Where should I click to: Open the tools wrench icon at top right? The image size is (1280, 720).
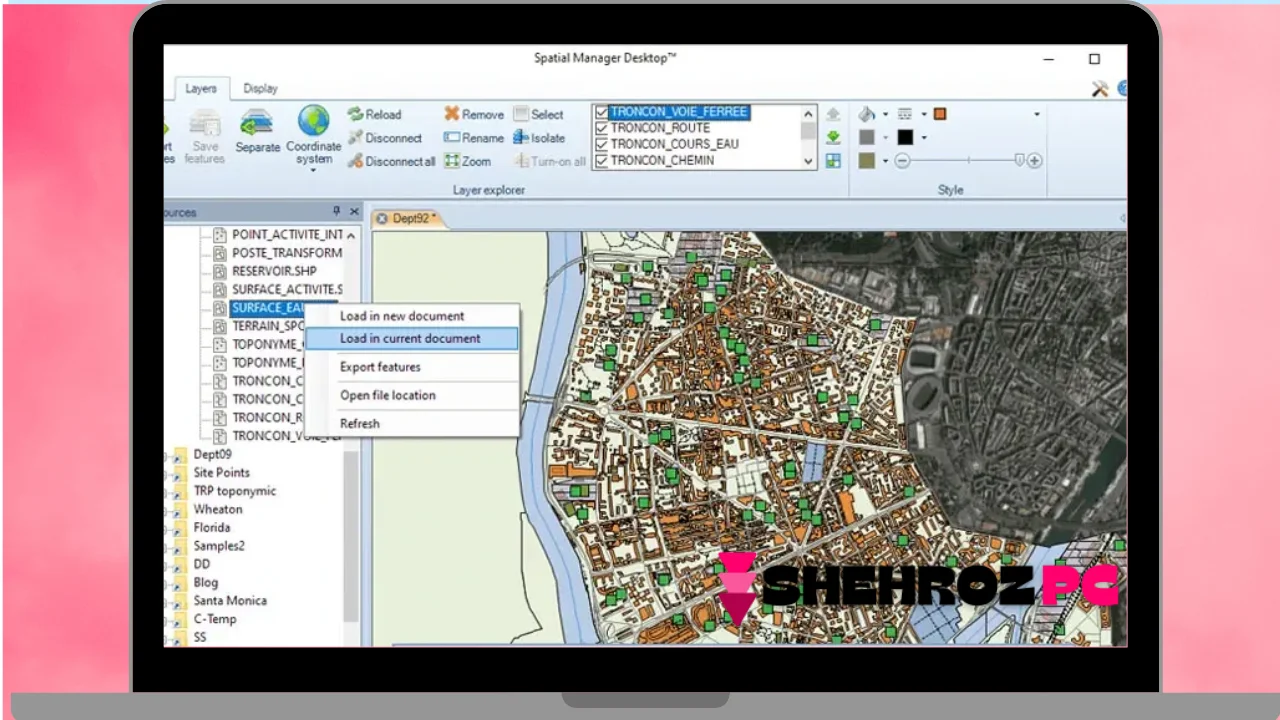[x=1100, y=89]
